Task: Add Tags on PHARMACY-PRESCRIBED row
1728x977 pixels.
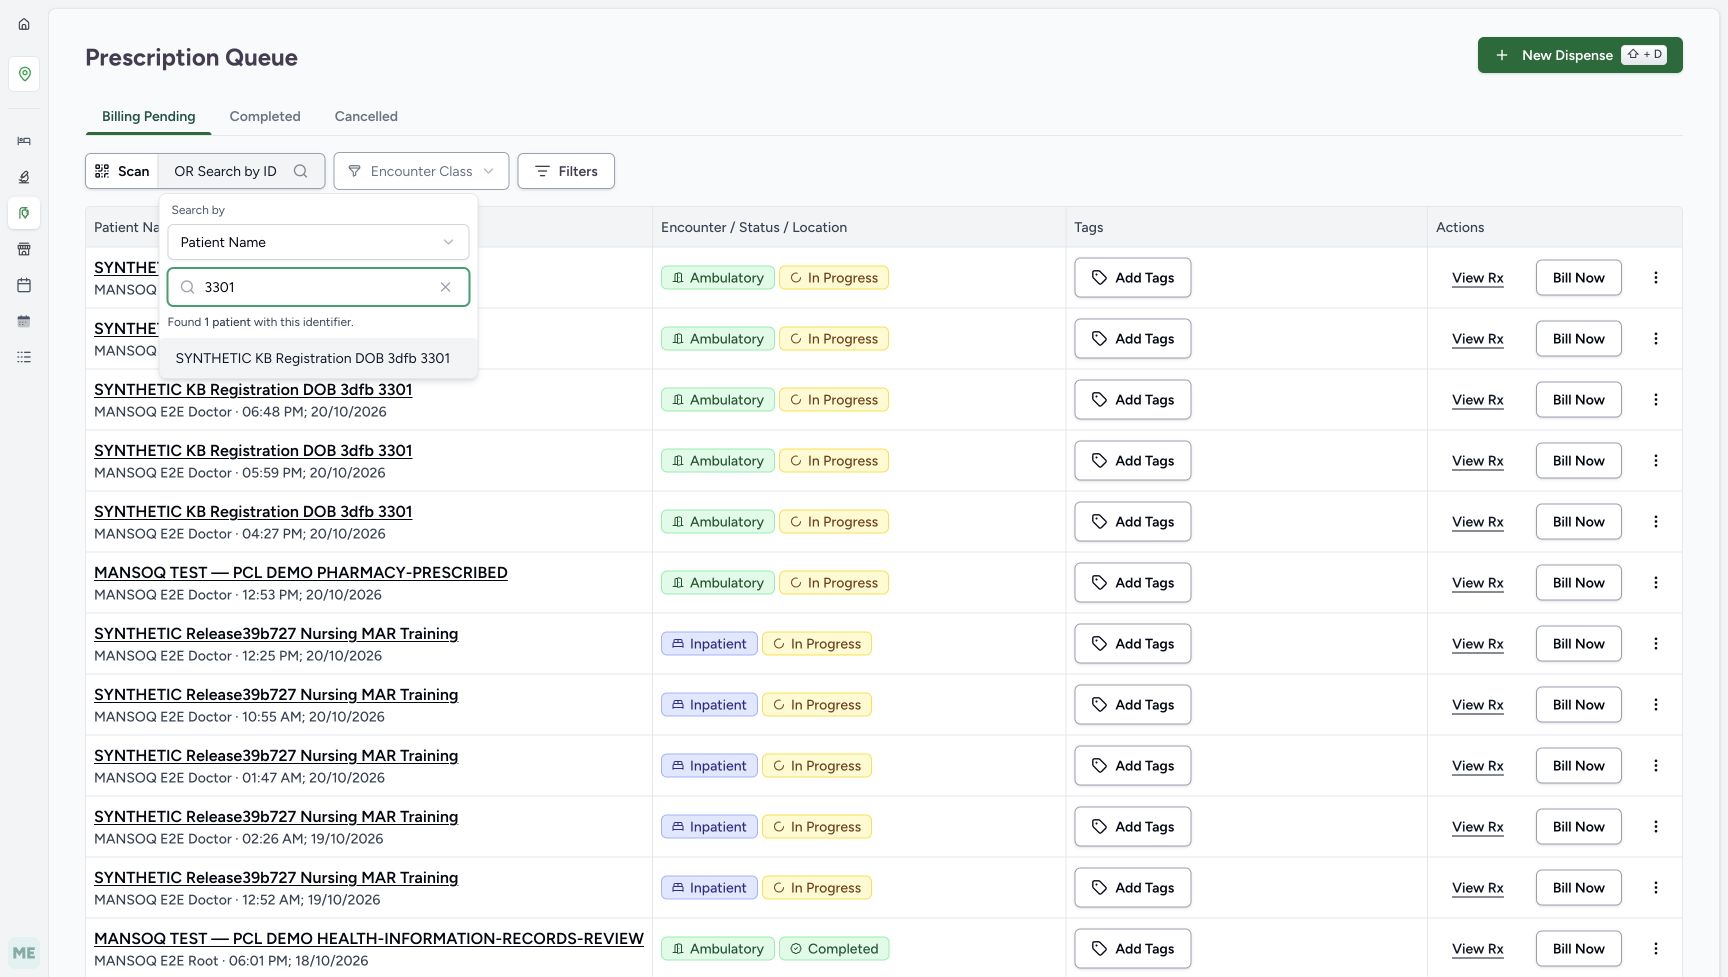Action: click(1133, 583)
